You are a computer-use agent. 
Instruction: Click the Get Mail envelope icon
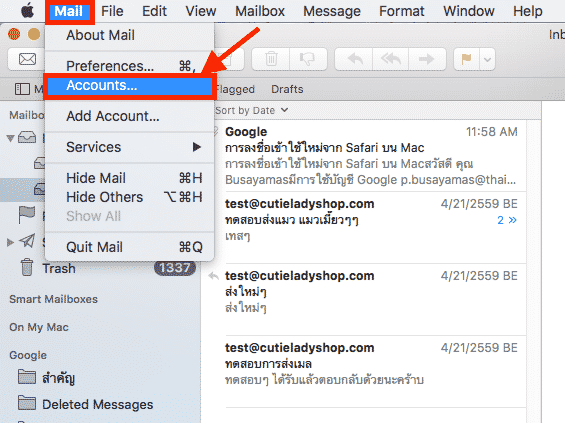(27, 59)
